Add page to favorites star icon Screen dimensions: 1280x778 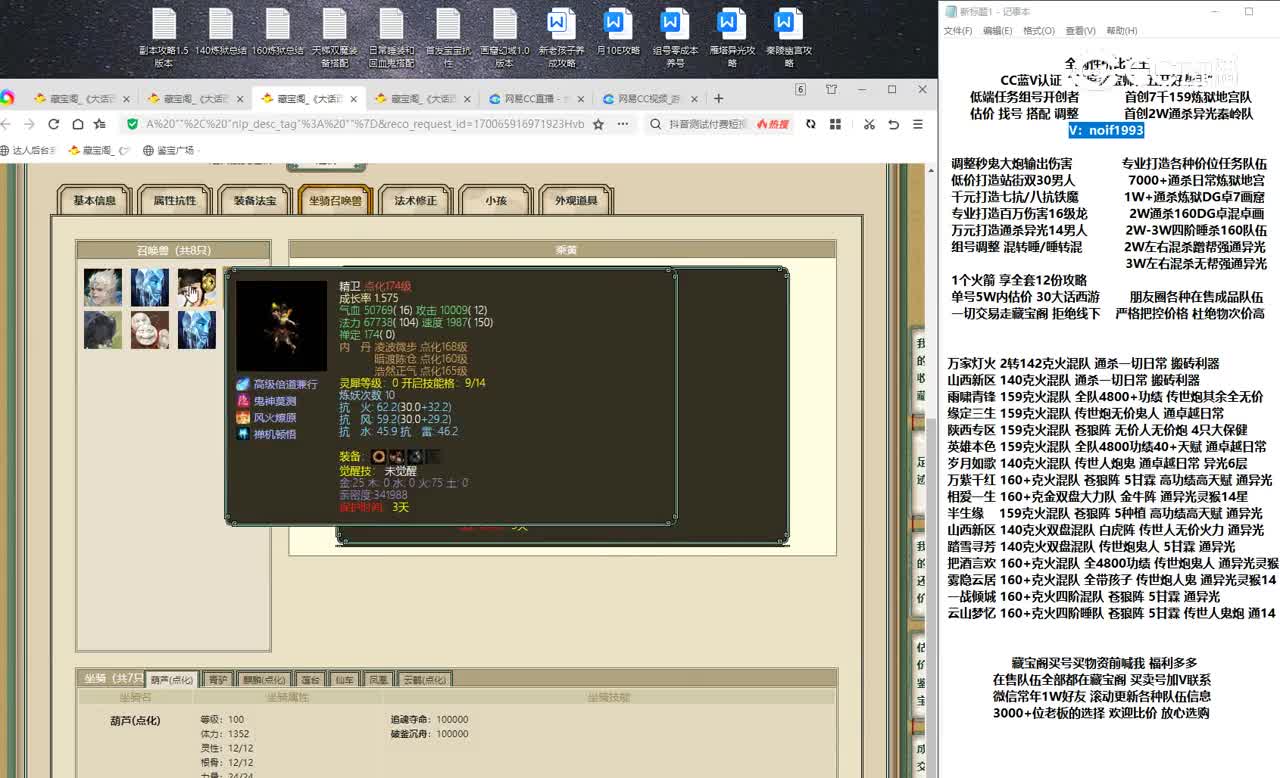pos(598,124)
